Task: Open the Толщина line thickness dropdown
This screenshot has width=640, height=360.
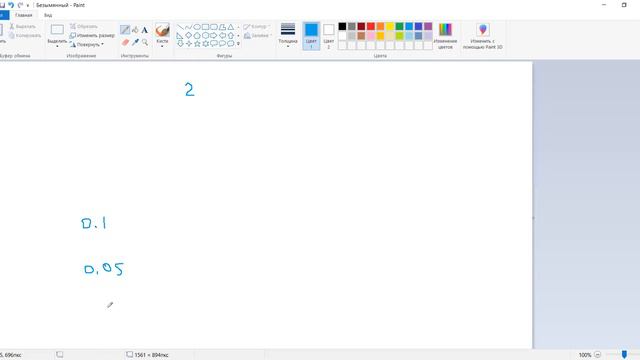Action: click(288, 36)
